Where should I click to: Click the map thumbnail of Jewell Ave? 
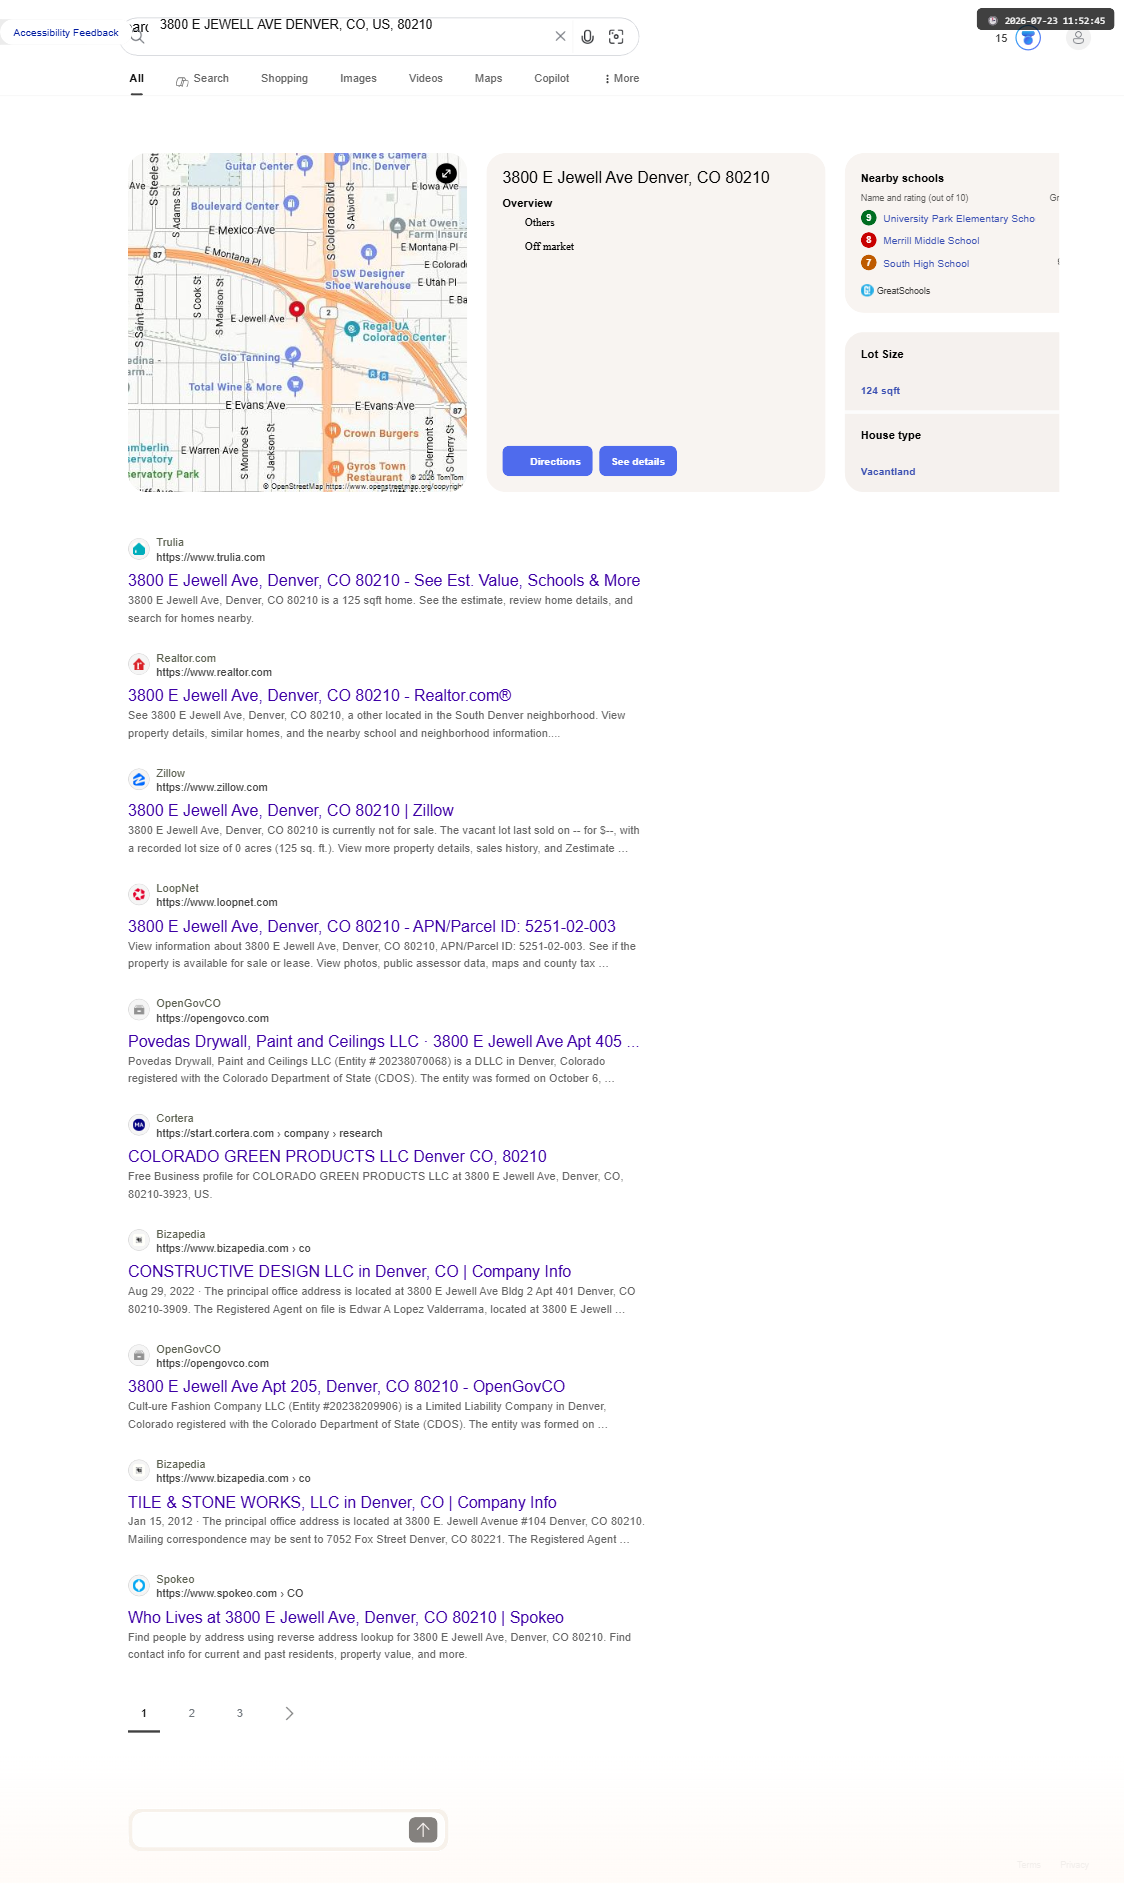(297, 322)
